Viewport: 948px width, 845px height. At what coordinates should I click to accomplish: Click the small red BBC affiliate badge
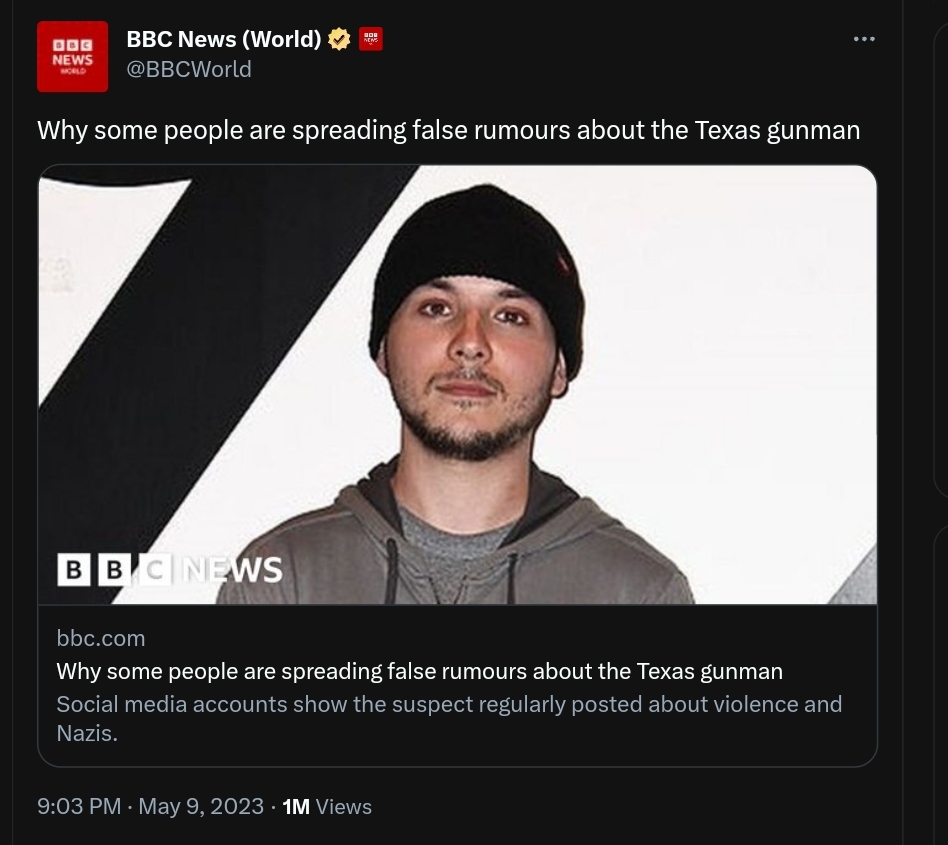371,39
